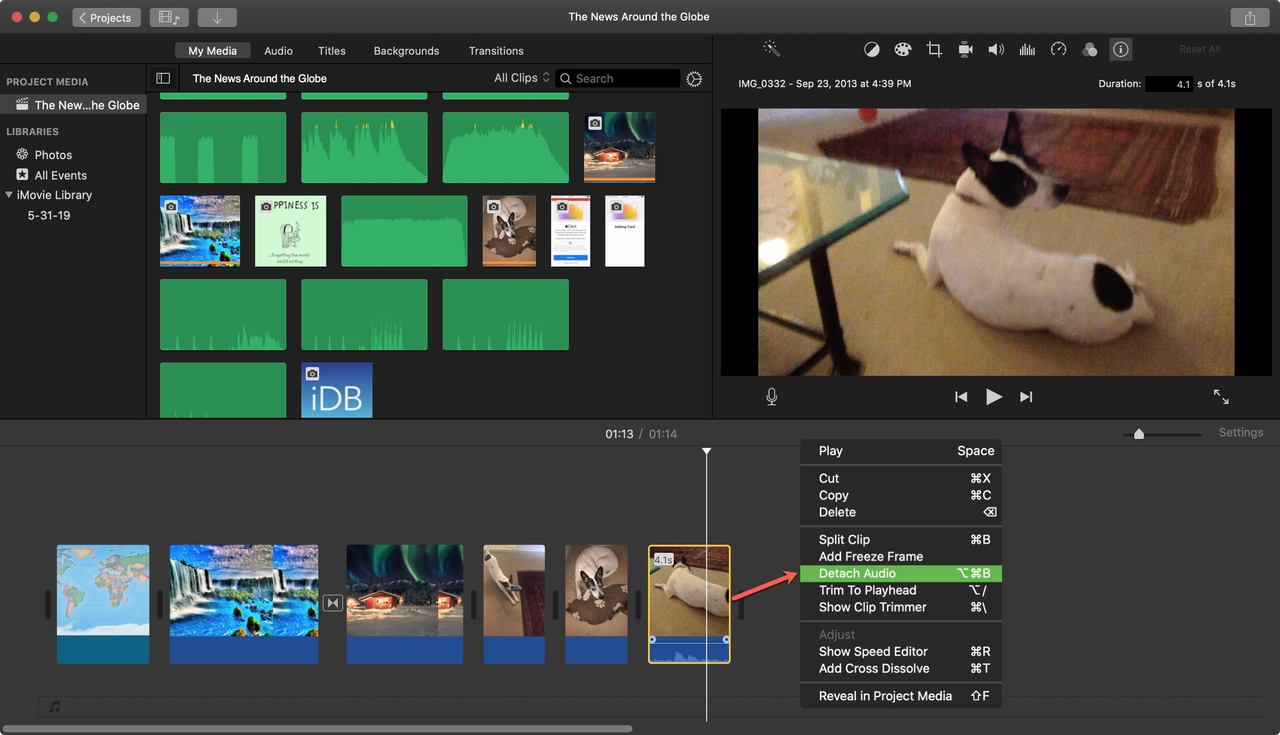
Task: Toggle the sidebar visibility button
Action: [x=162, y=78]
